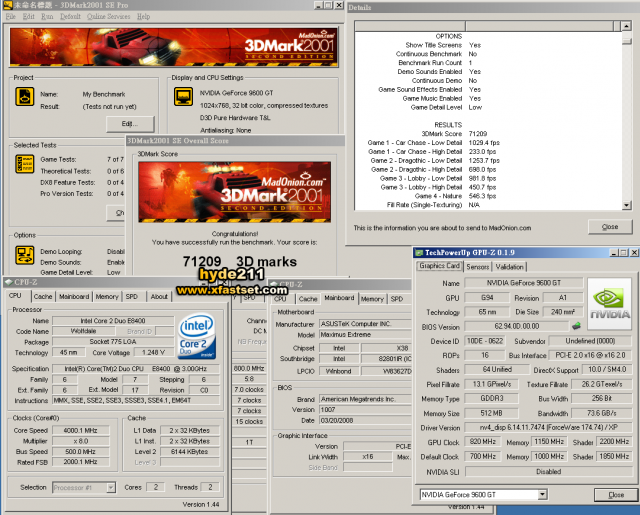Click the Options demo looping icon

tap(24, 255)
